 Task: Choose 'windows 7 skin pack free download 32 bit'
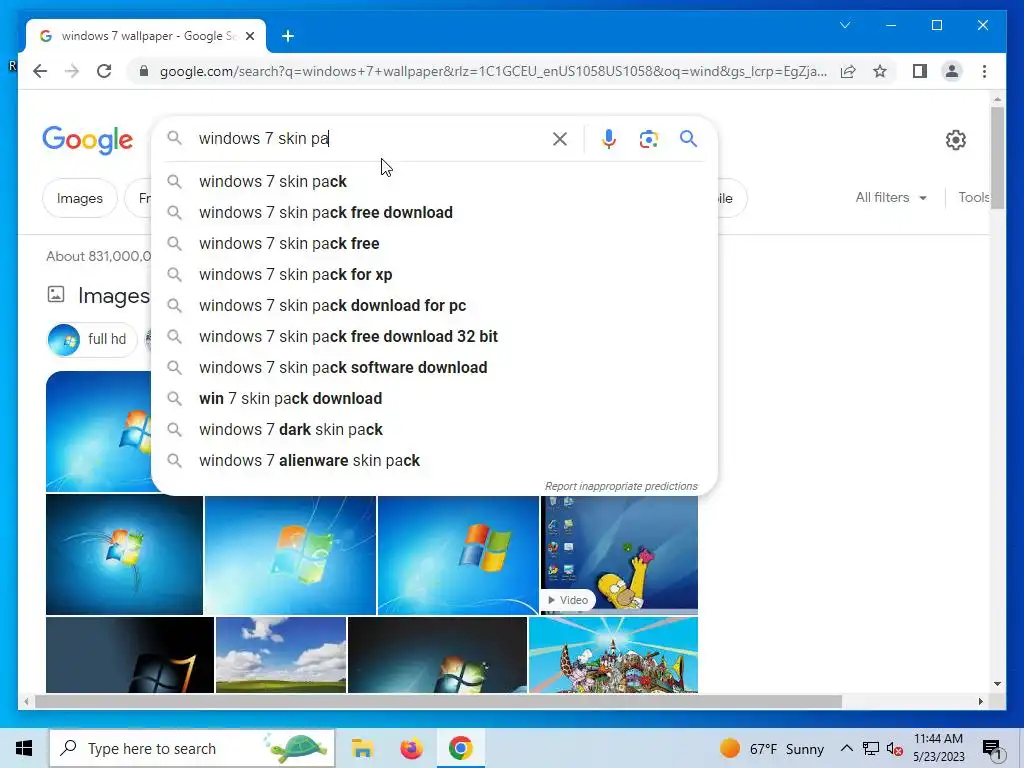click(434, 336)
